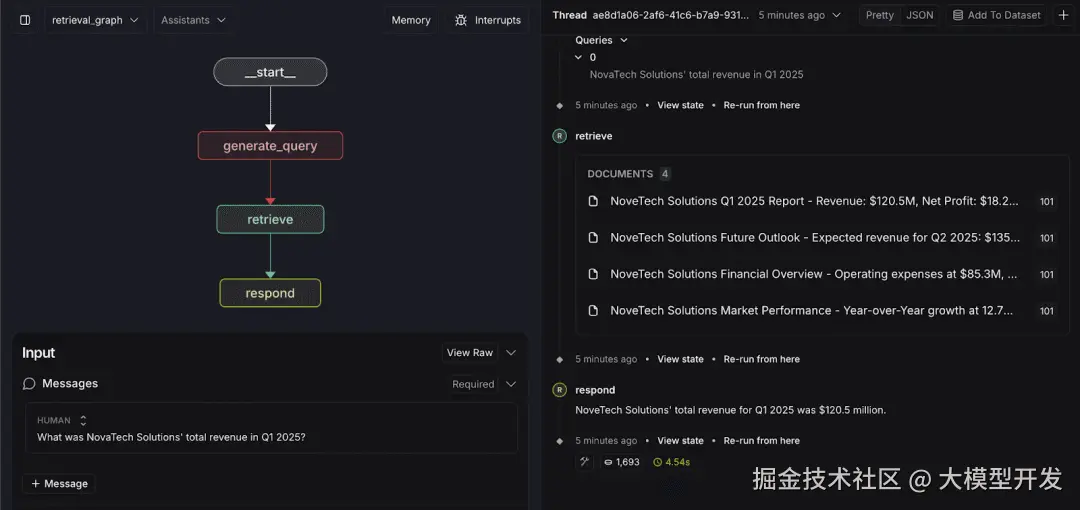Click the plus icon for new thread
The height and width of the screenshot is (510, 1080).
tap(1063, 15)
